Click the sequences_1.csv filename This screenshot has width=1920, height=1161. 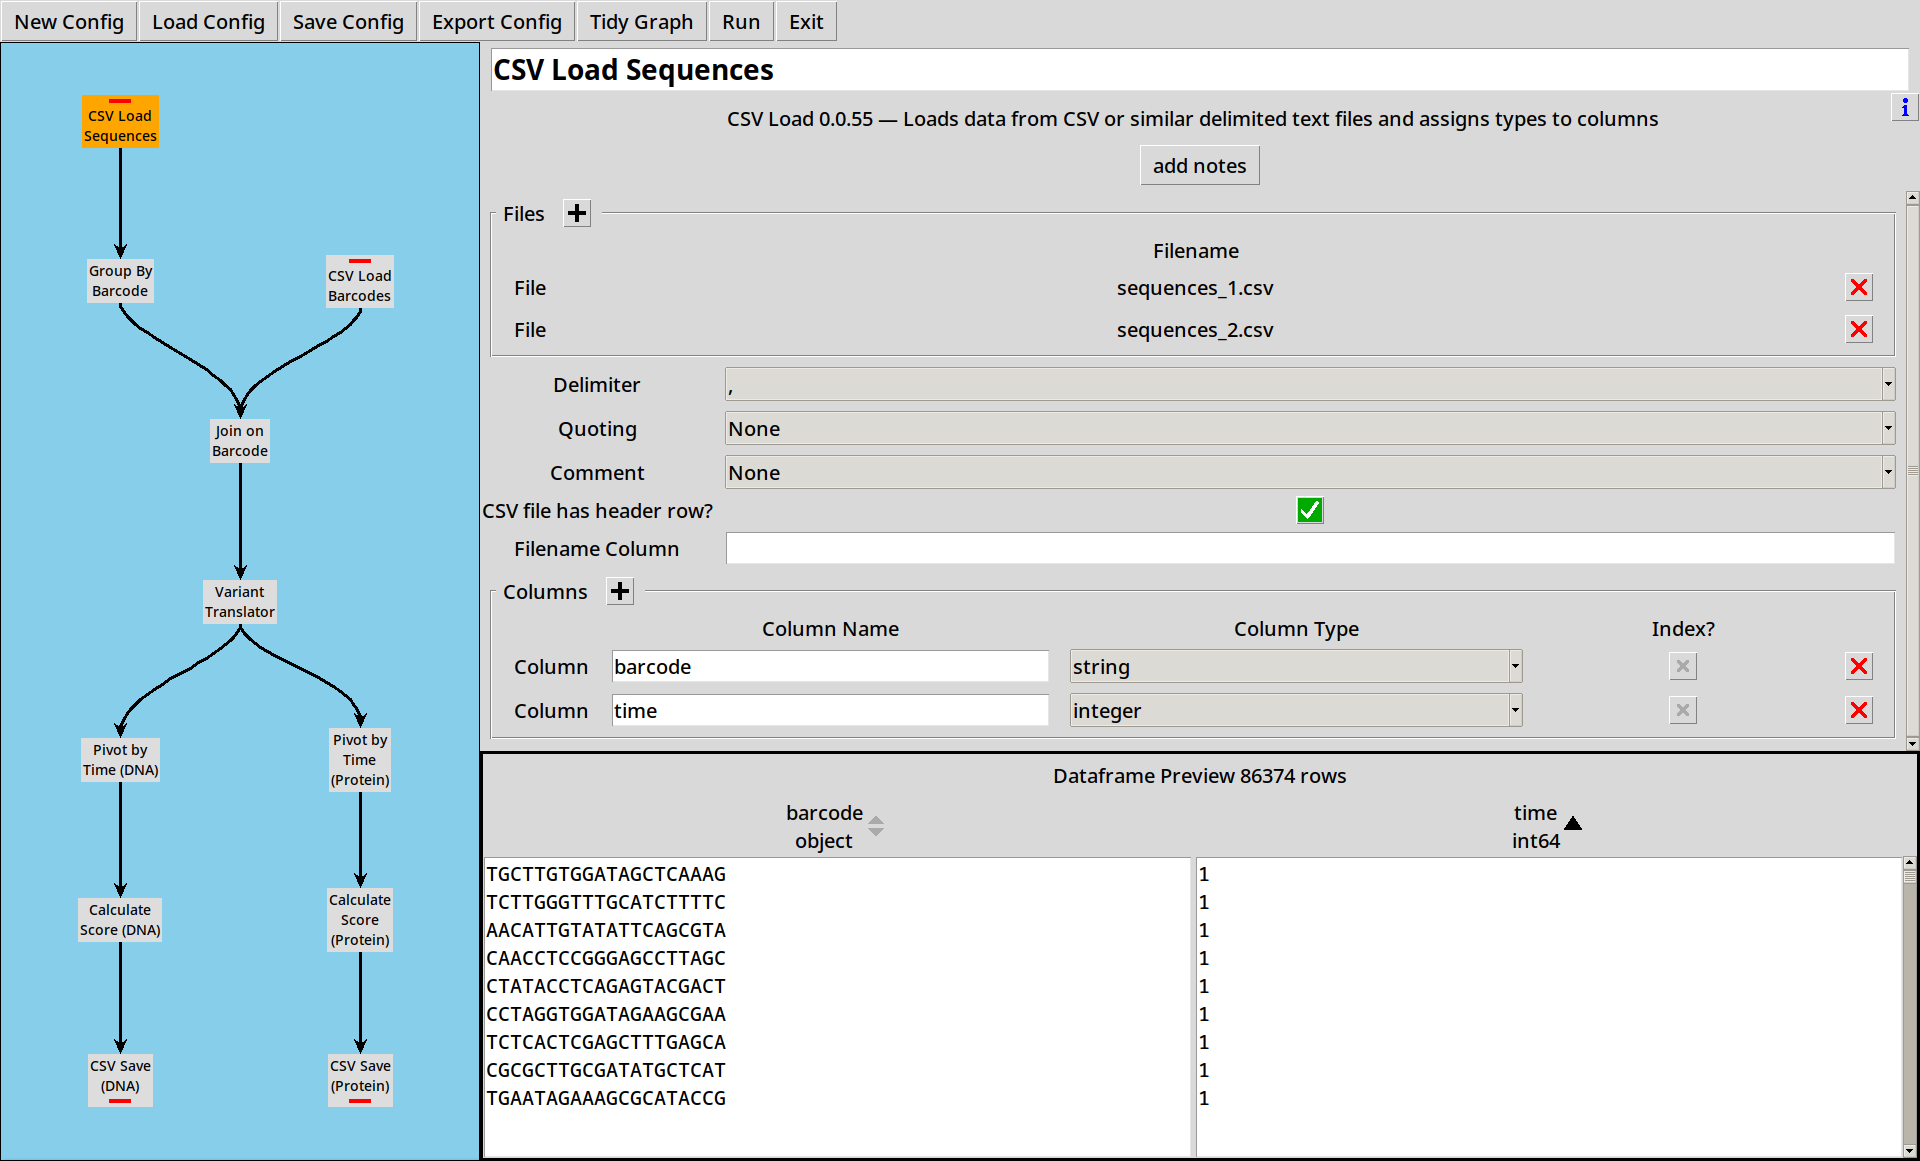click(1195, 288)
